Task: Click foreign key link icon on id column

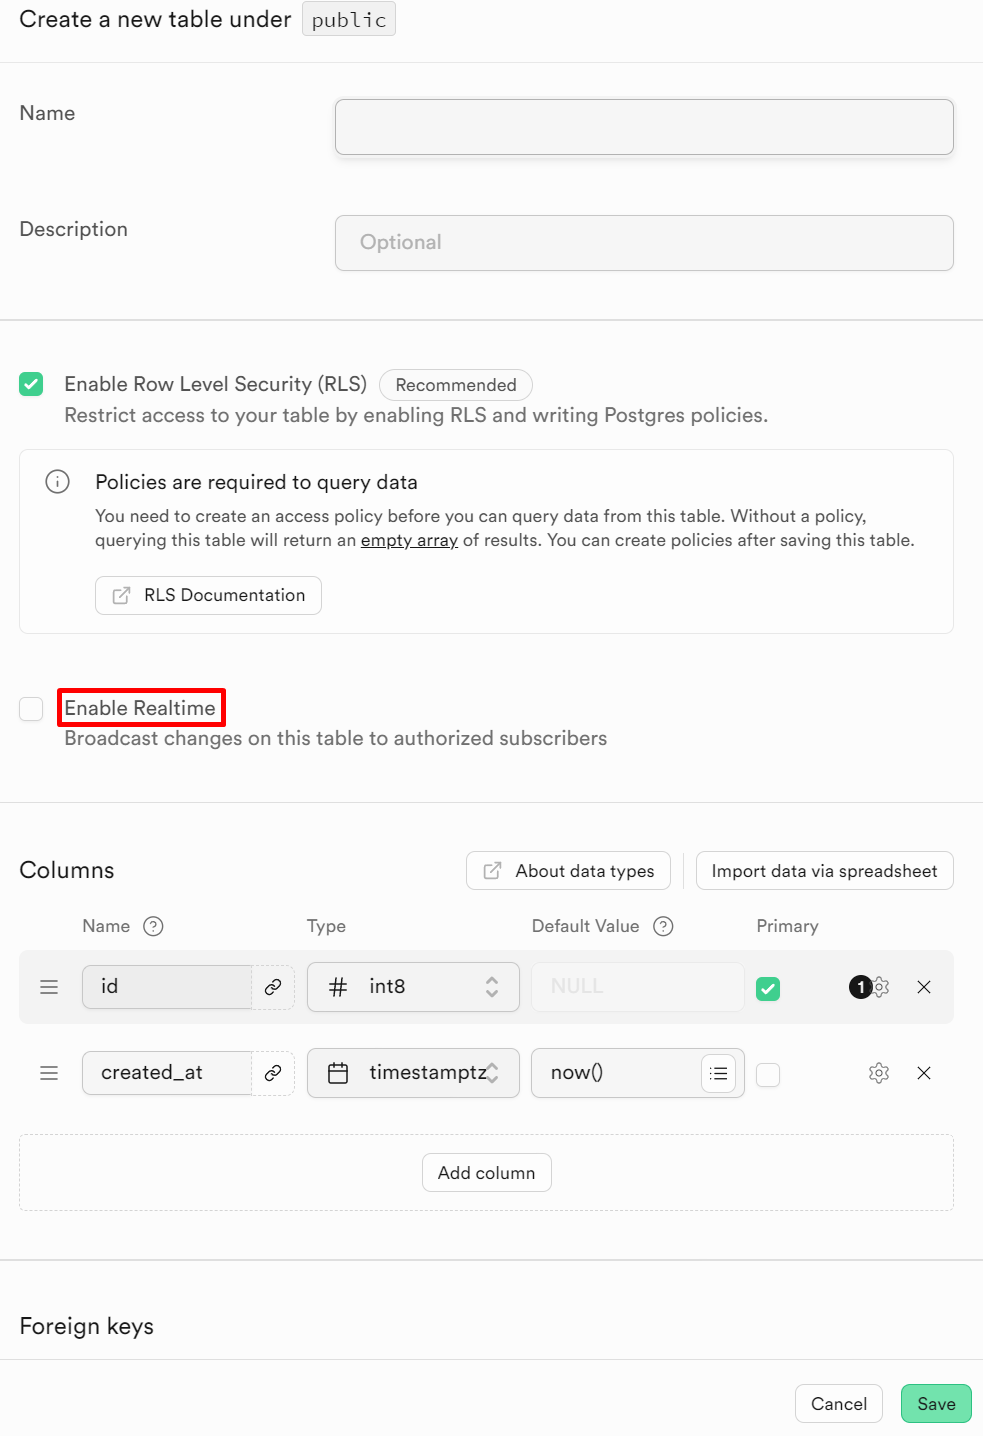Action: click(273, 987)
